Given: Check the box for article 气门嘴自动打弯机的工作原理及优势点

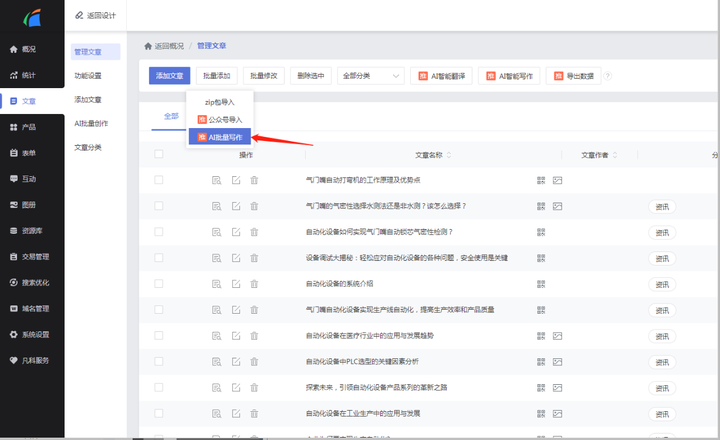Looking at the screenshot, I should pyautogui.click(x=158, y=180).
